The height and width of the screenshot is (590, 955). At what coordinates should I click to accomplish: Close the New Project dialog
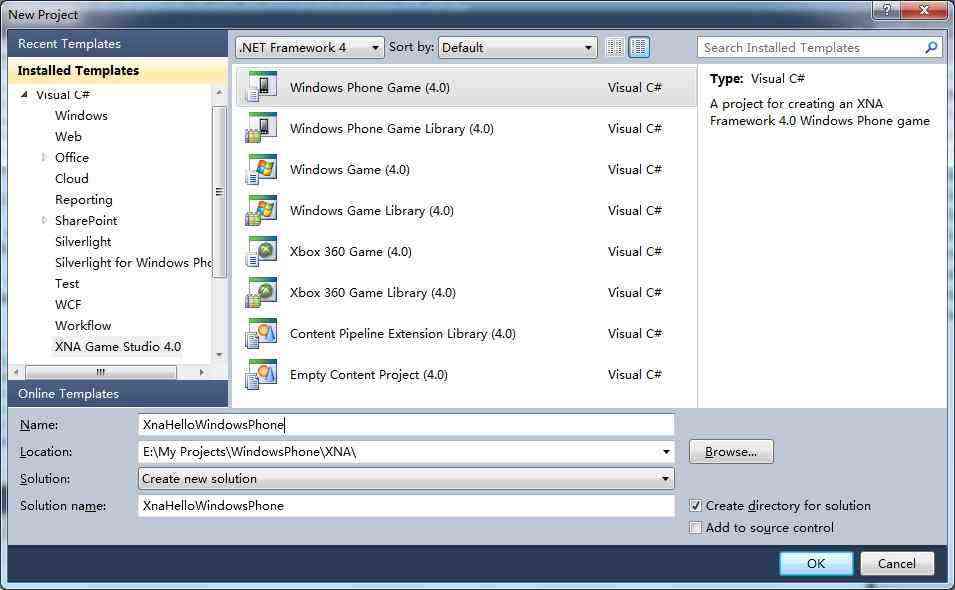pyautogui.click(x=924, y=9)
